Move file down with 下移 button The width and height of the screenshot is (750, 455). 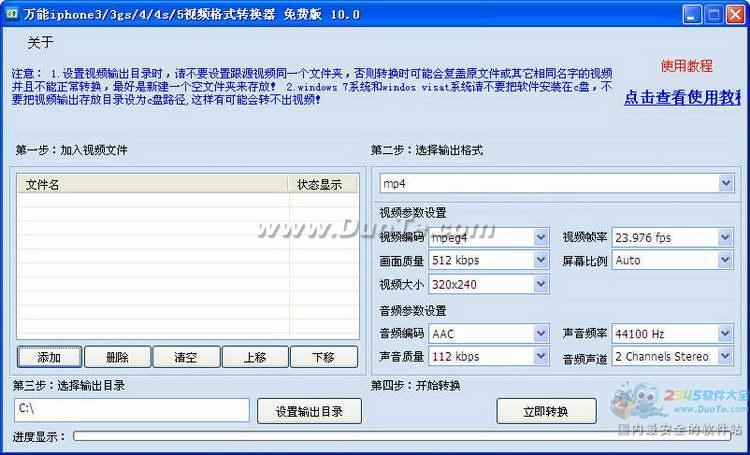coord(323,357)
